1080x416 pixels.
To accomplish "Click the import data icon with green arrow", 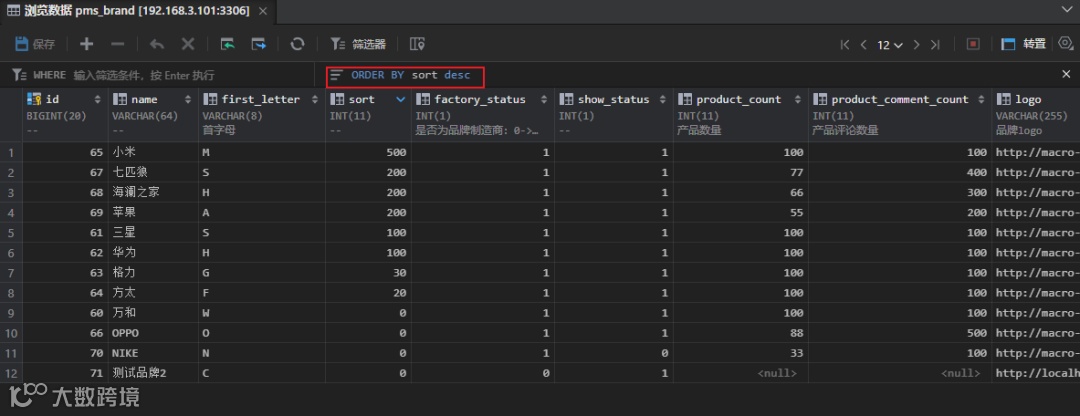I will (x=227, y=44).
